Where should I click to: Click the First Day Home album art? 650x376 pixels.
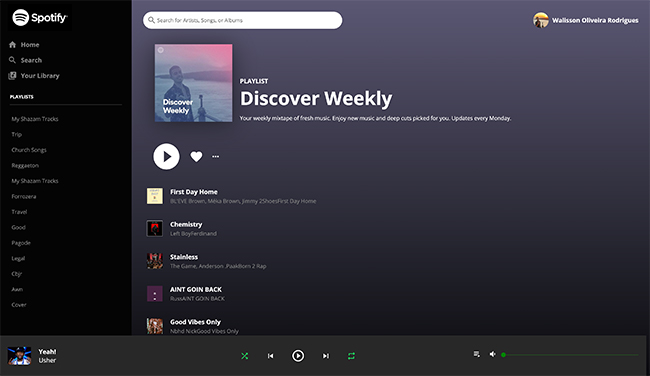155,196
